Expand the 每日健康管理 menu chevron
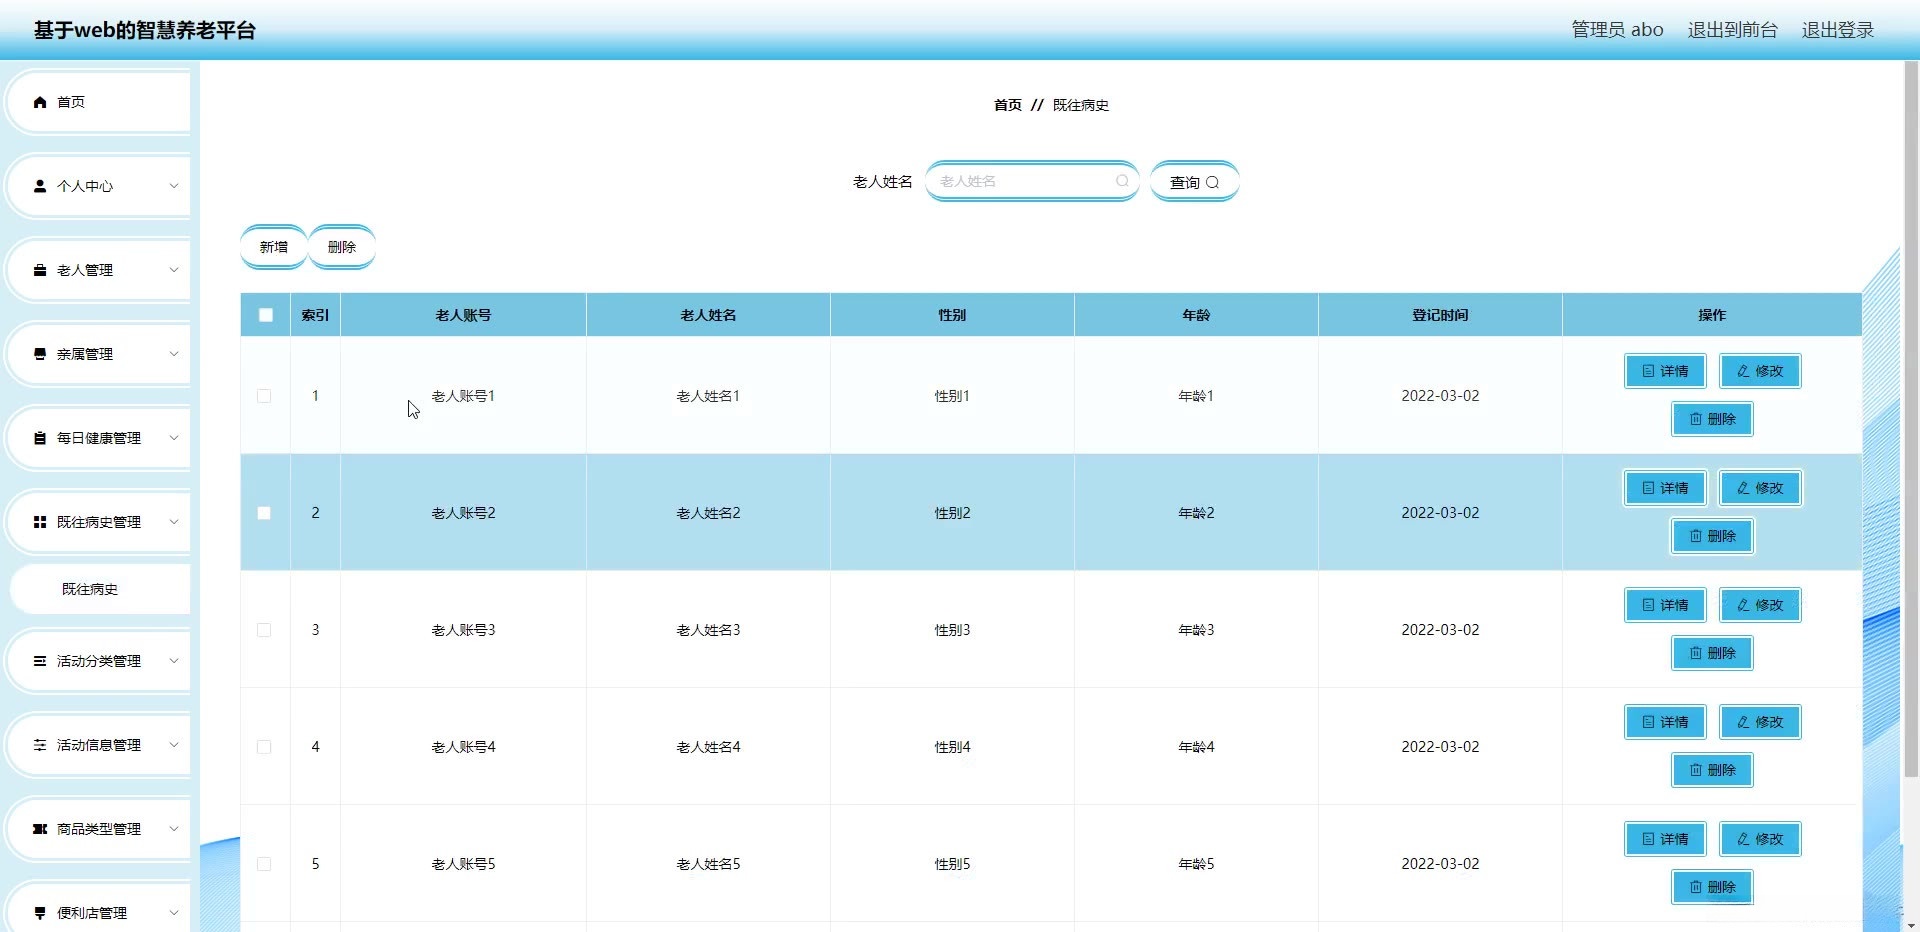The width and height of the screenshot is (1920, 932). [x=173, y=438]
